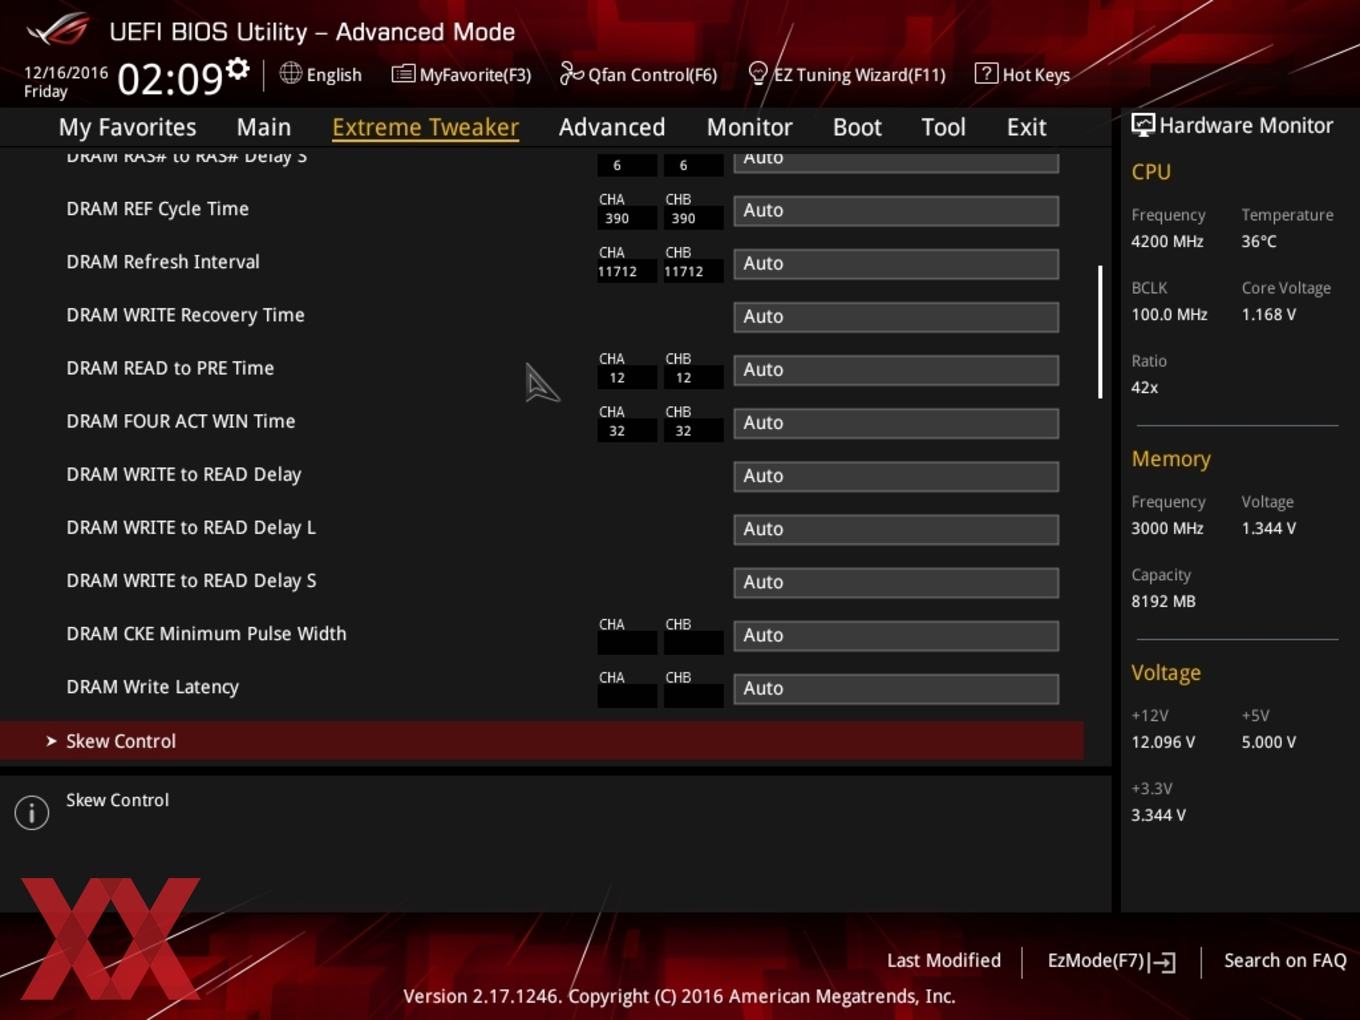Open DRAM CKE Minimum Pulse Width field

coord(896,634)
